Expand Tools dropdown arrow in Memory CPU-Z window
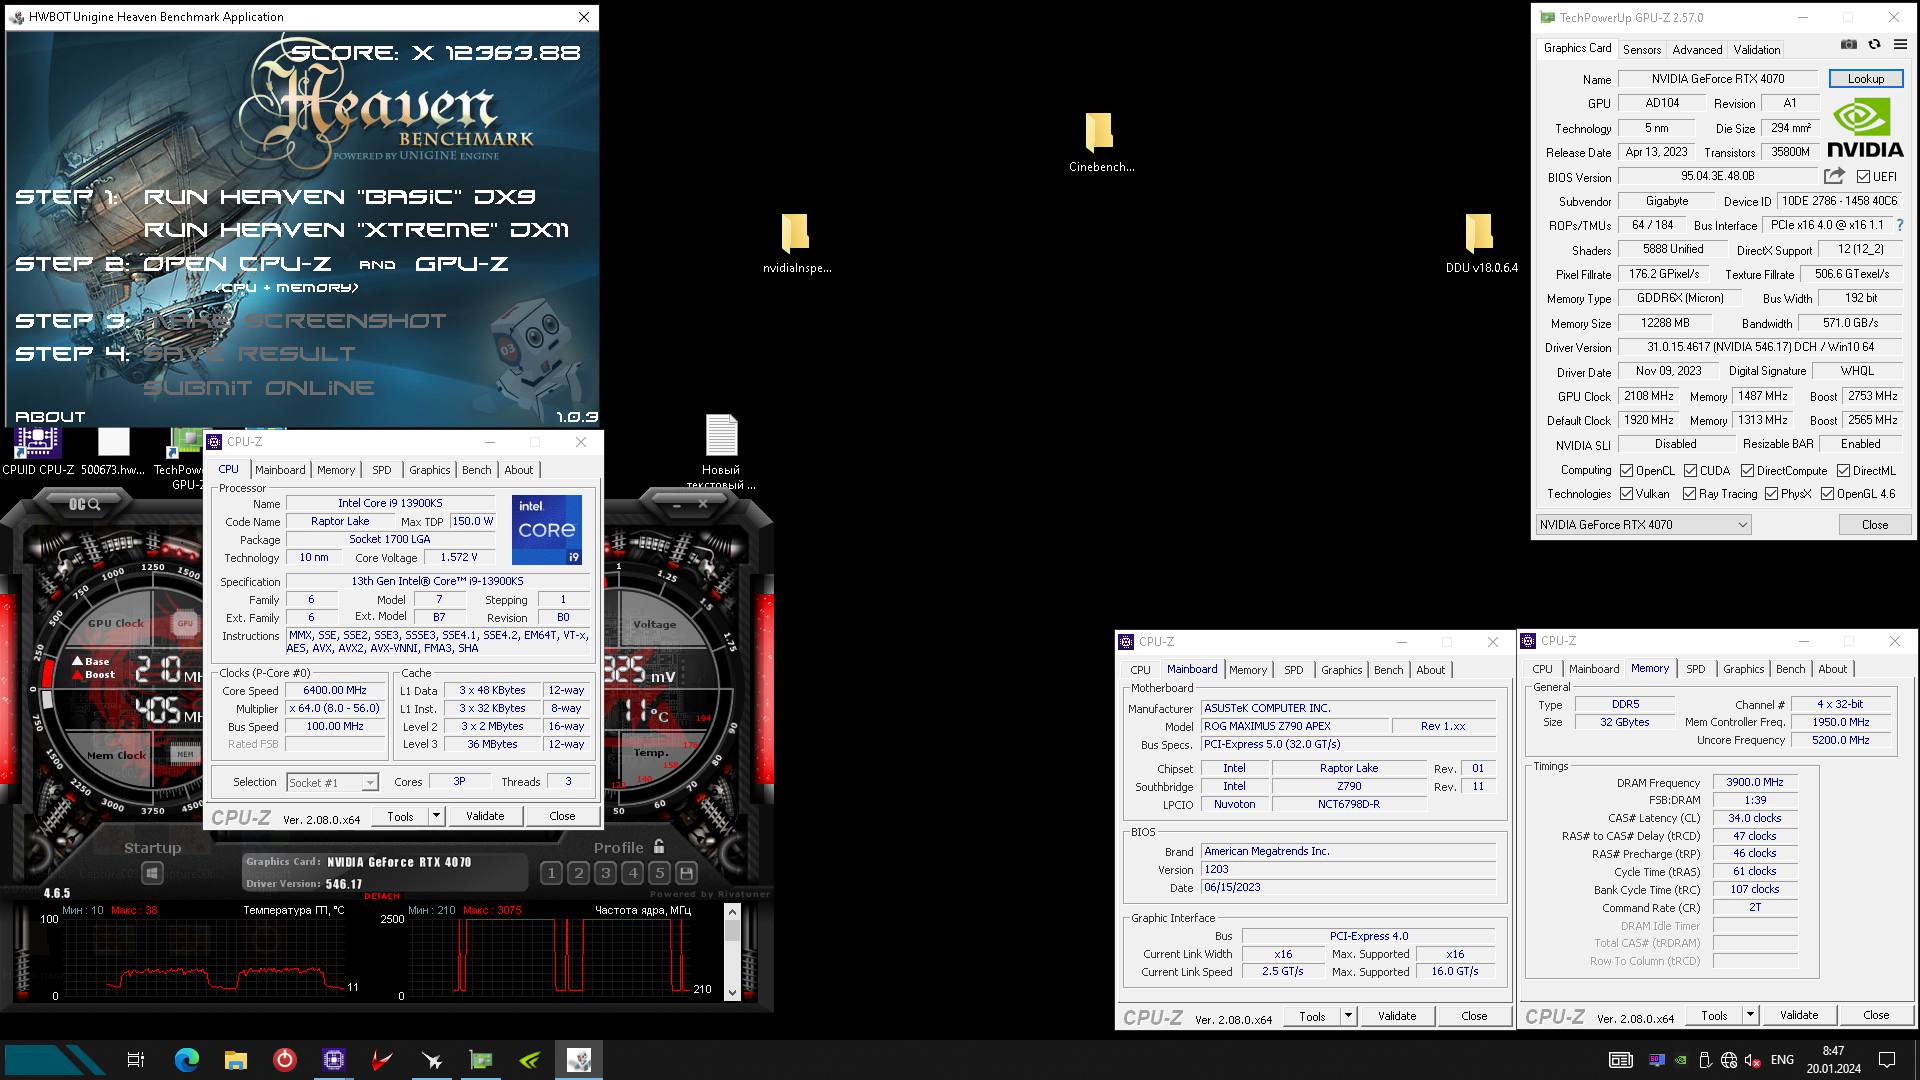This screenshot has height=1080, width=1920. [1750, 1015]
